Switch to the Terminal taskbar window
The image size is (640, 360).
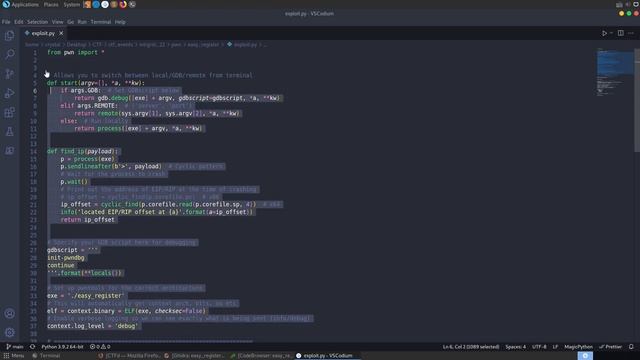47,356
